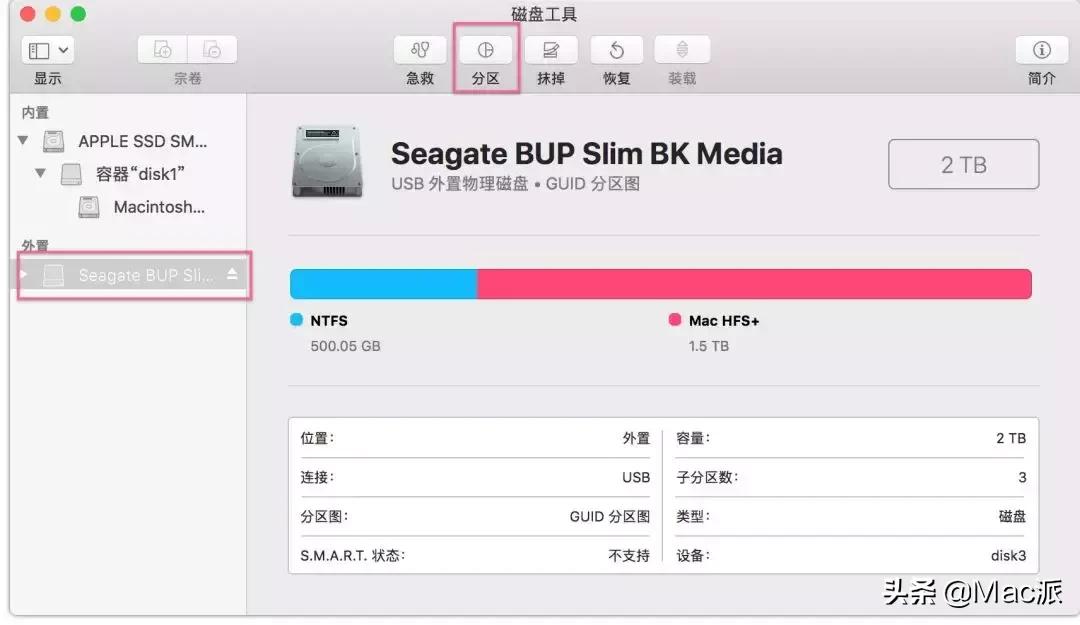
Task: Select APPLE SSD disk in sidebar
Action: tap(142, 141)
